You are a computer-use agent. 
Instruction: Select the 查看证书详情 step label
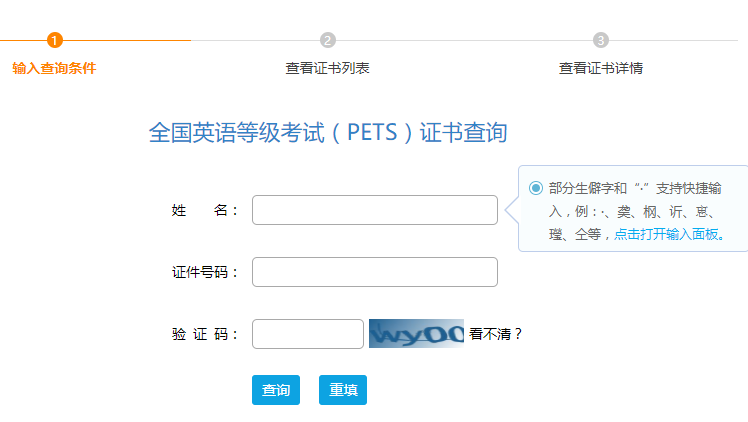coord(601,68)
